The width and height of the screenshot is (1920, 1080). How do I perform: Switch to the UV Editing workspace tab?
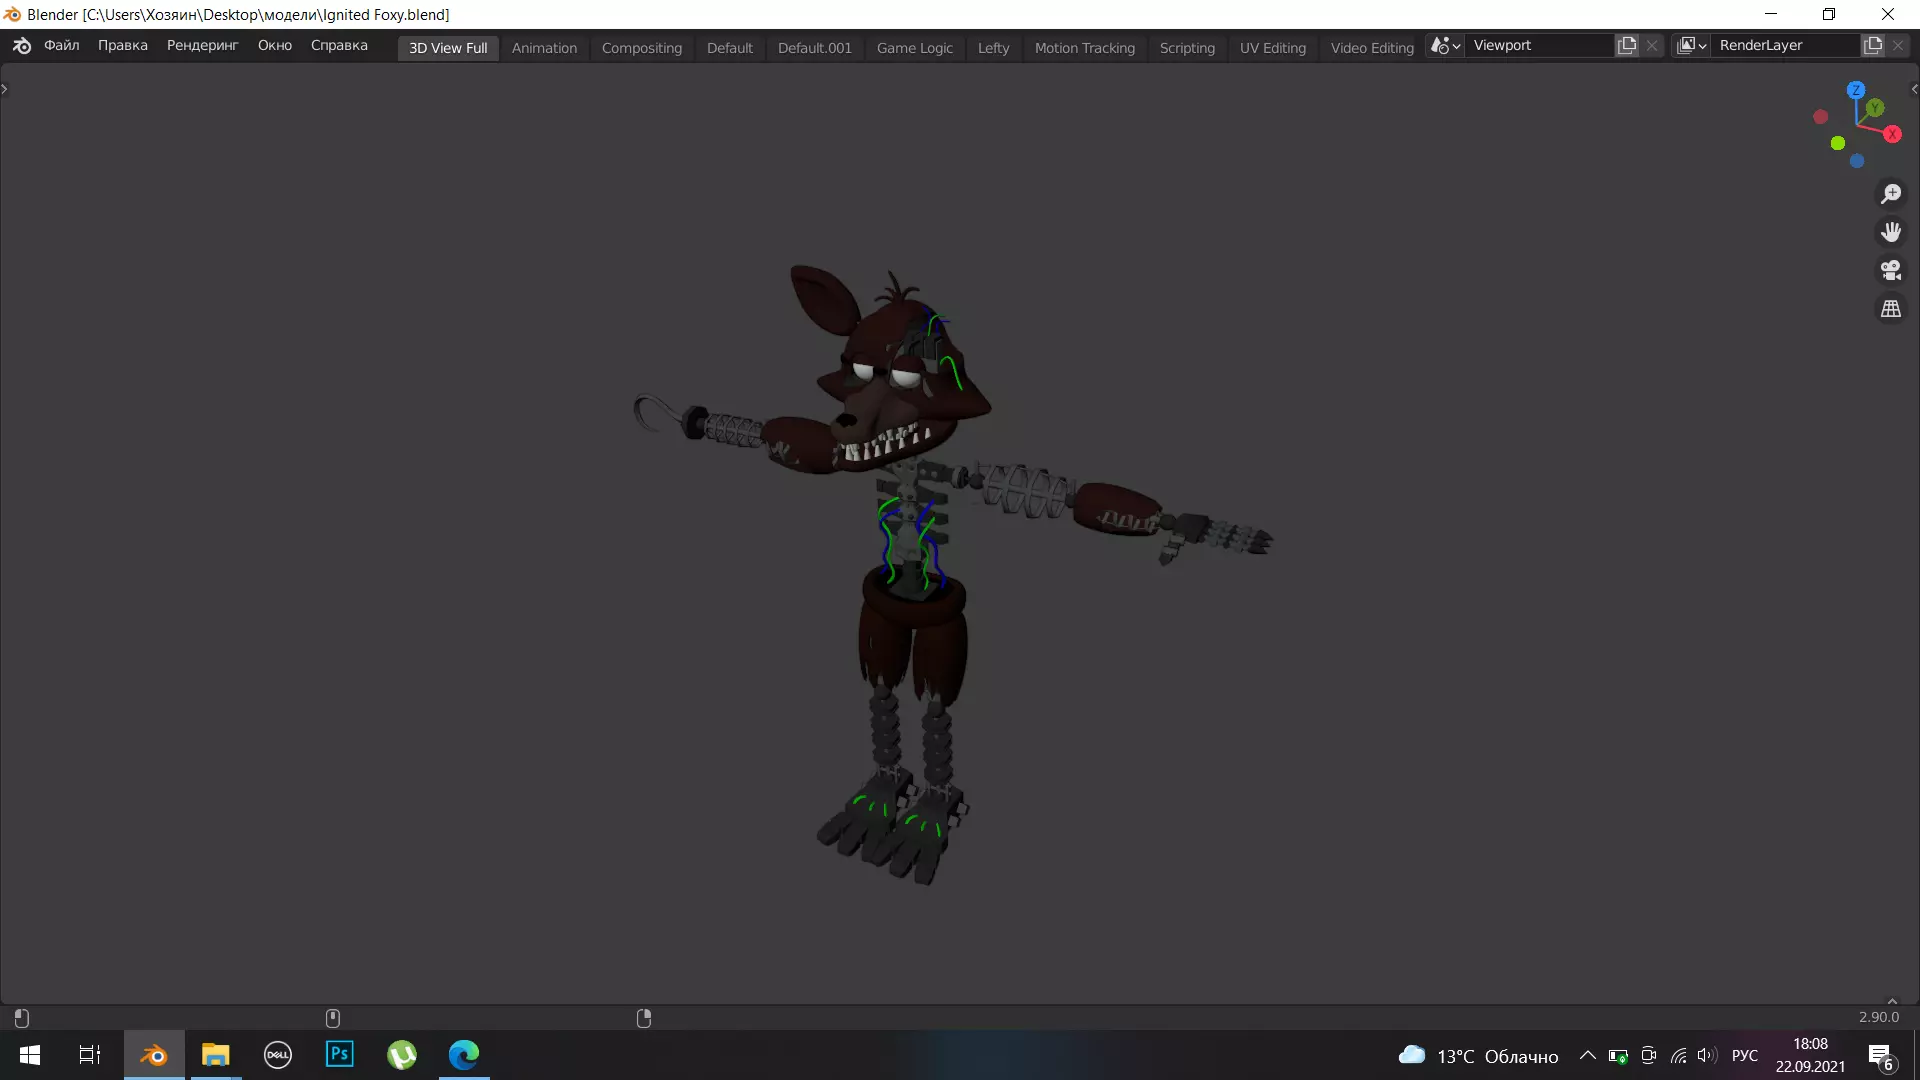click(x=1273, y=48)
